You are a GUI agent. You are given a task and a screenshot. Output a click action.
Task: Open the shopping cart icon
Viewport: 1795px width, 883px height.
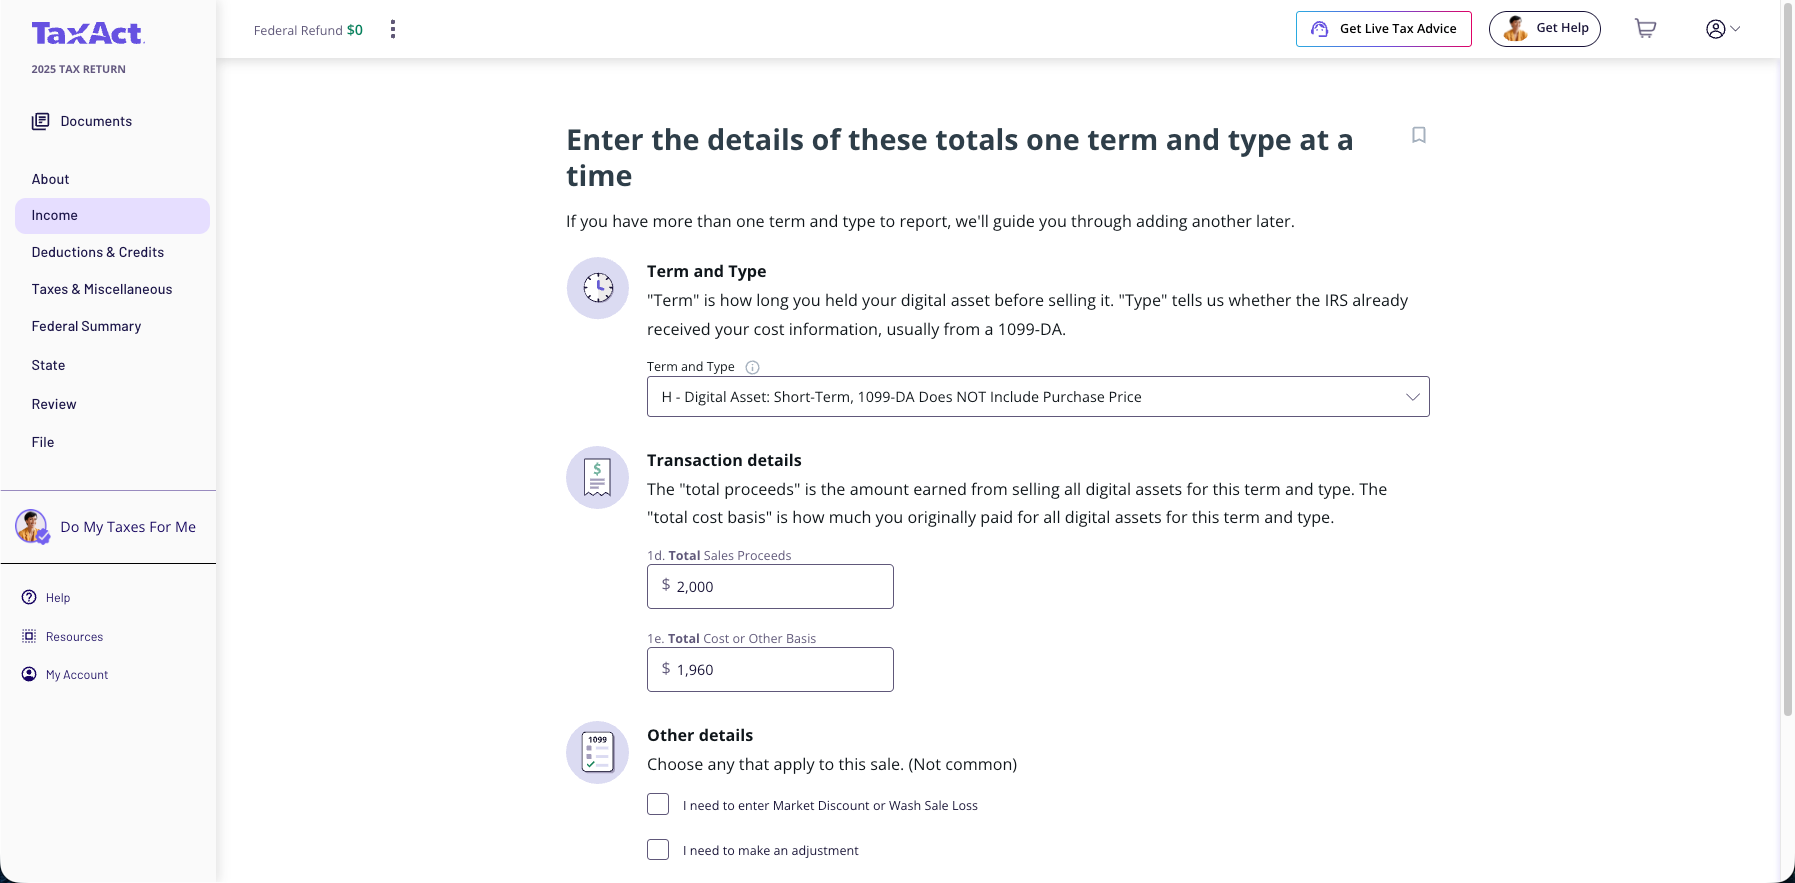point(1645,29)
